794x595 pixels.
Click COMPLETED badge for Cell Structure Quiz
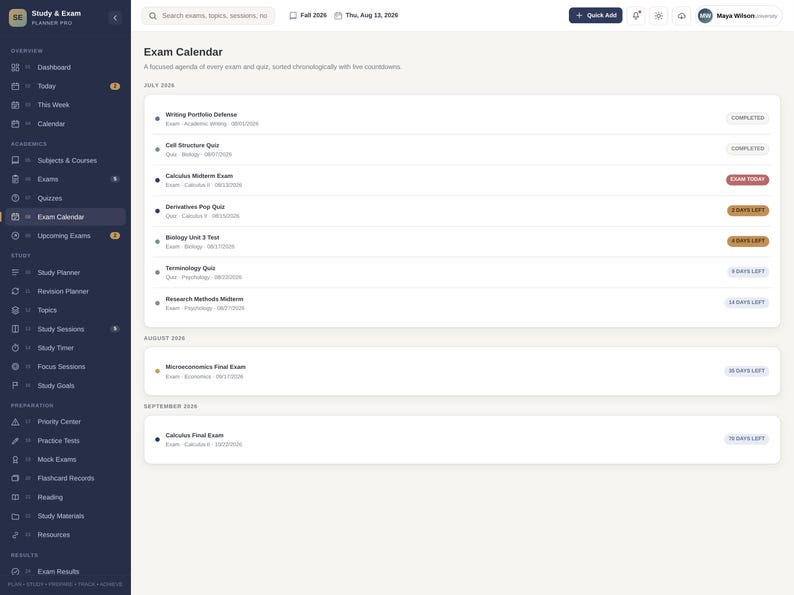click(747, 148)
